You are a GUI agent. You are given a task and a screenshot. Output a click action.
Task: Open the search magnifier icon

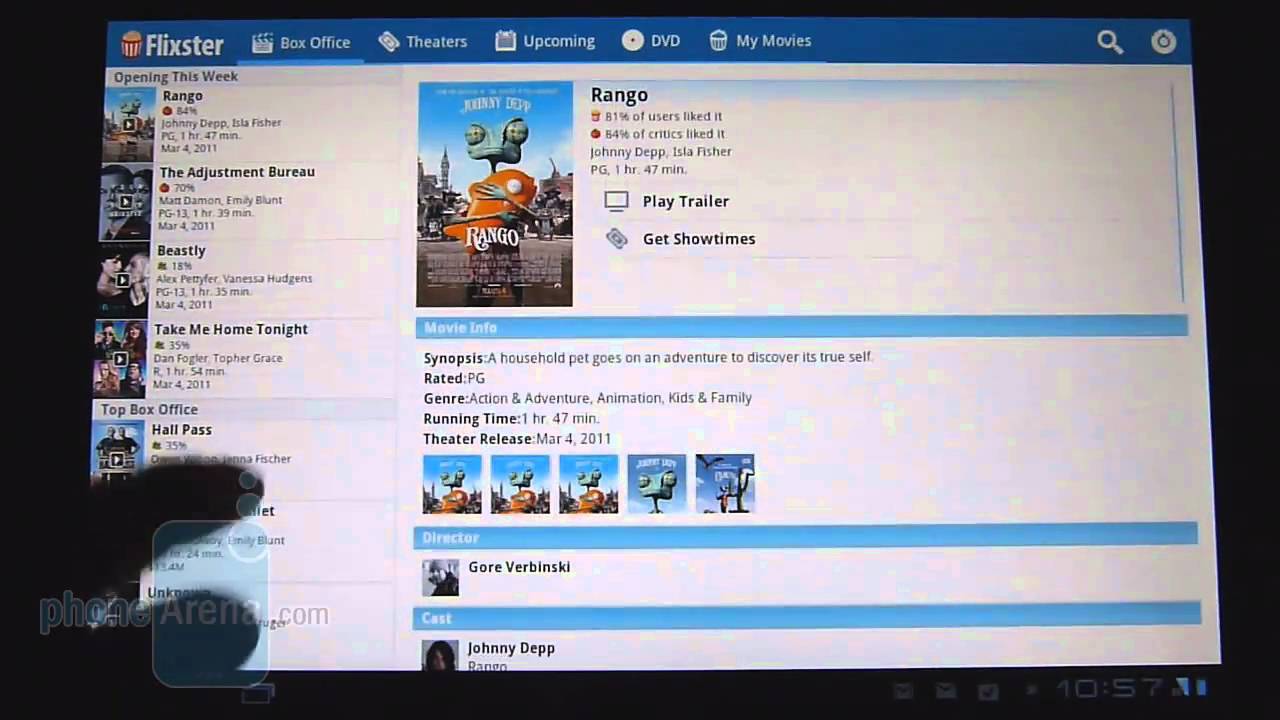(x=1110, y=42)
